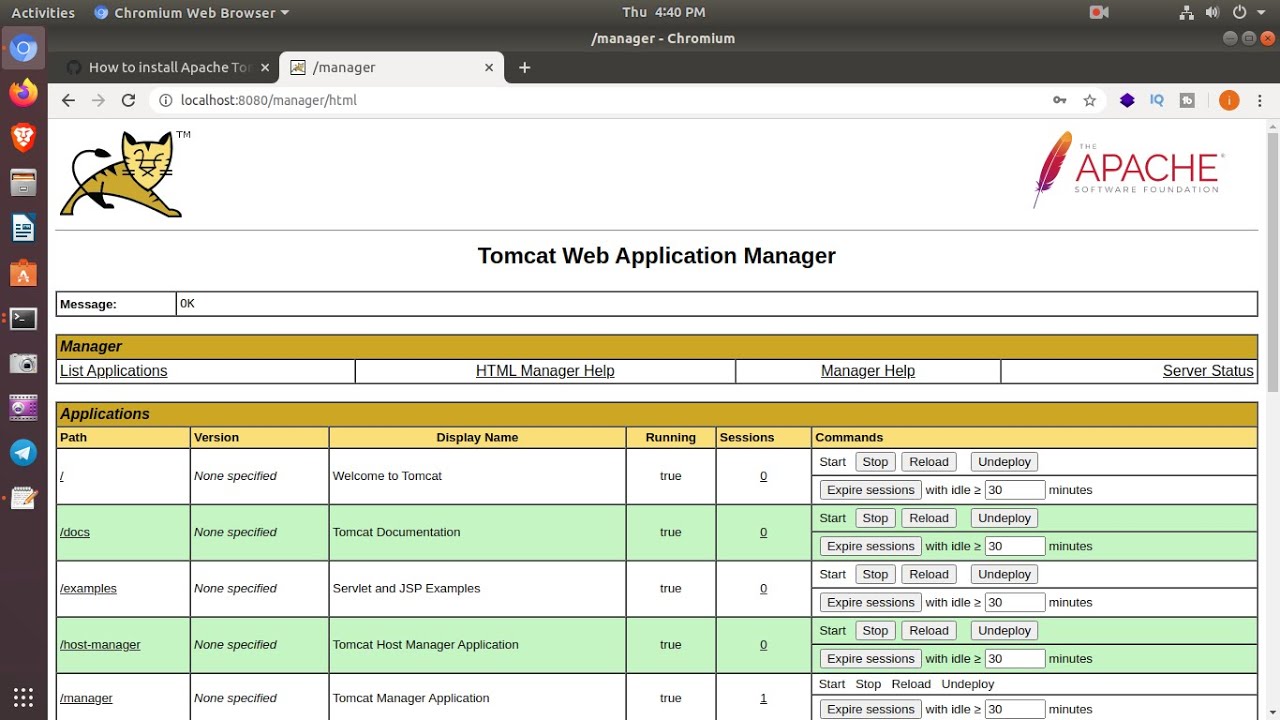Open the /examples path link
Screen dimensions: 1280x720
click(88, 588)
